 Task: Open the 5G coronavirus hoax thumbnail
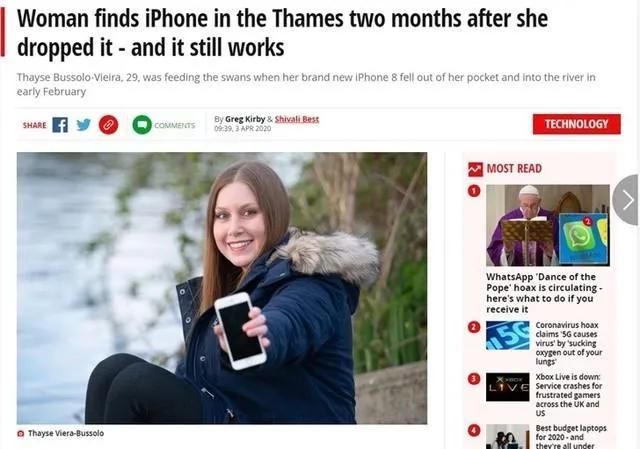pos(508,336)
